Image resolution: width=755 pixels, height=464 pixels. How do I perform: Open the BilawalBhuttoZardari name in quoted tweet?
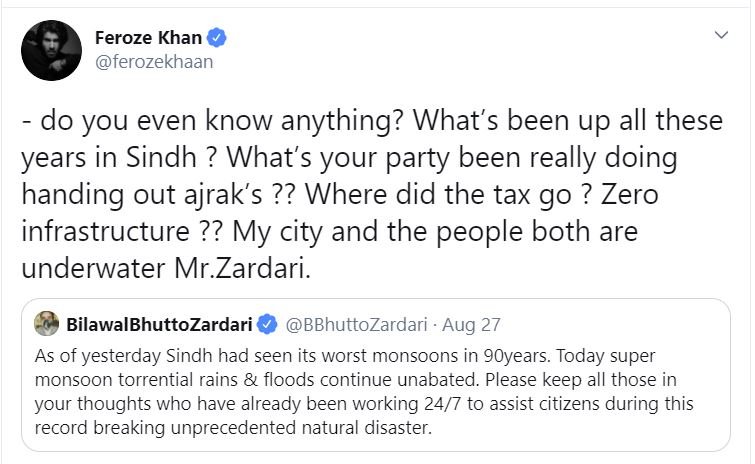coord(159,324)
